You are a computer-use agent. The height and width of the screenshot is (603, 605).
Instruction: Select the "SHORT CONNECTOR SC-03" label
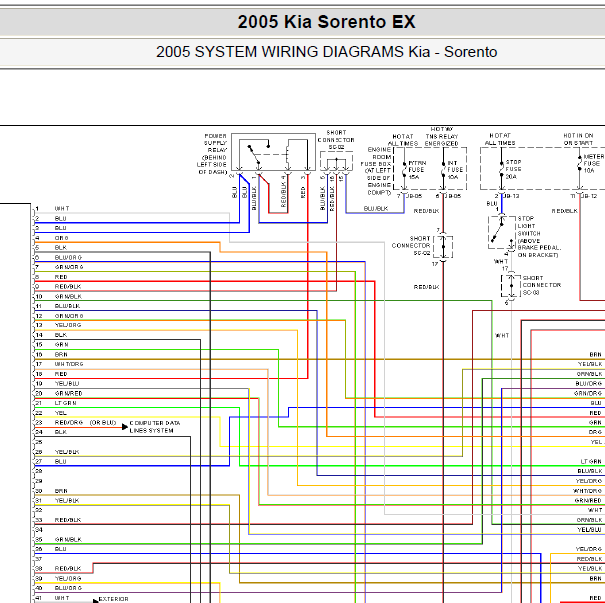(541, 285)
